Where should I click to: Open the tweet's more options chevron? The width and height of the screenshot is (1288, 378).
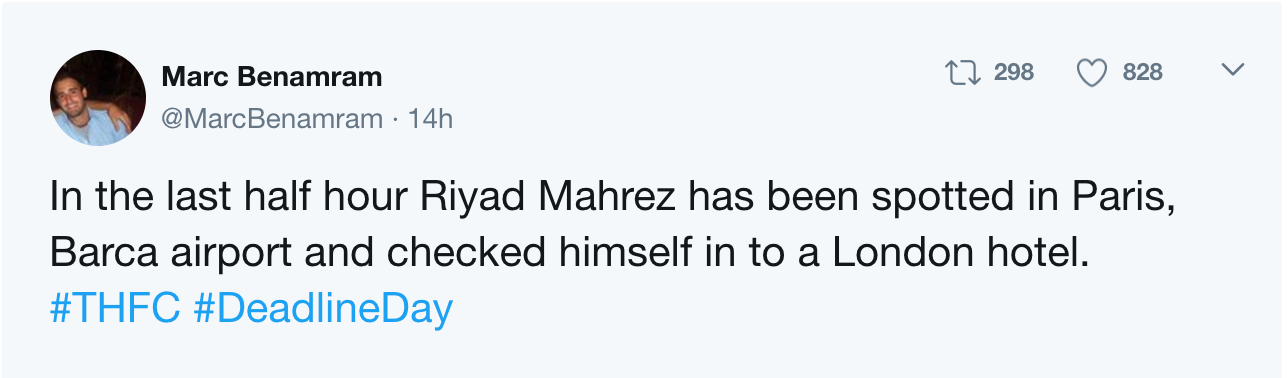1233,70
